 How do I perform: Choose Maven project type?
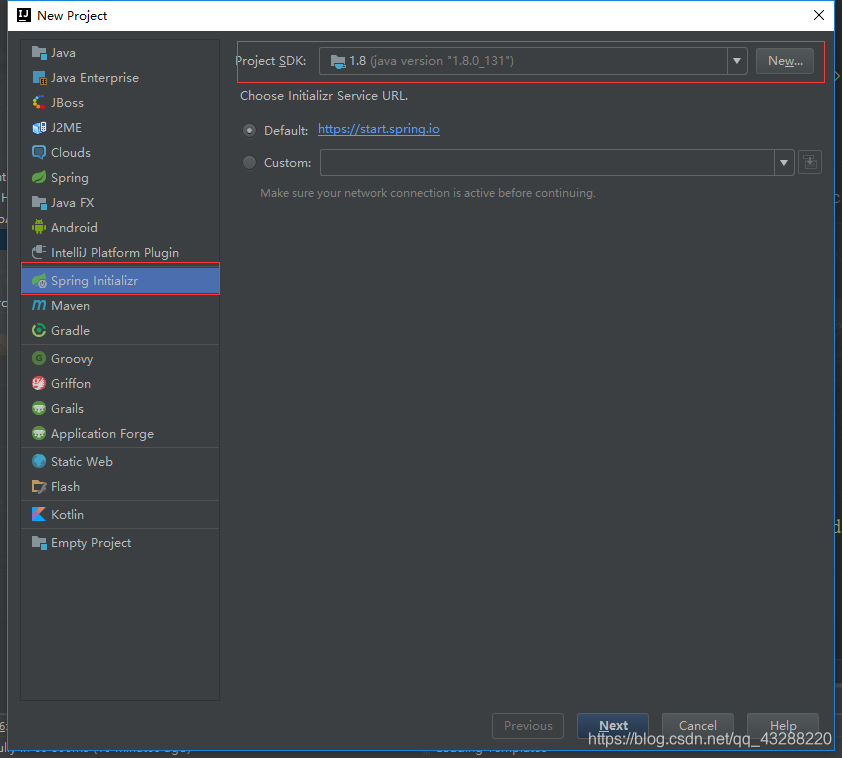pos(120,305)
